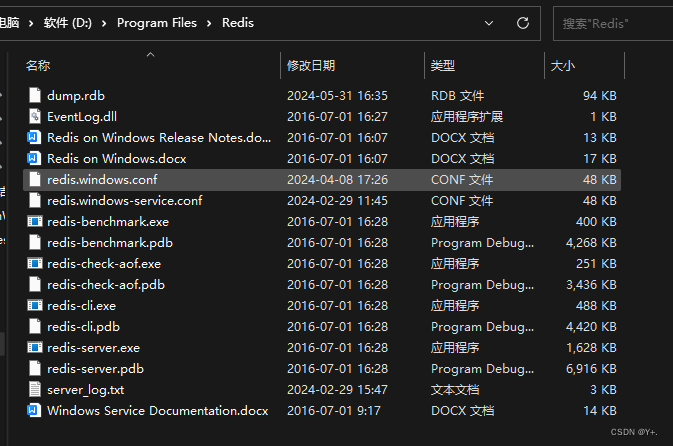Click the Word icon of Redis on Windows Release Notes

34,137
